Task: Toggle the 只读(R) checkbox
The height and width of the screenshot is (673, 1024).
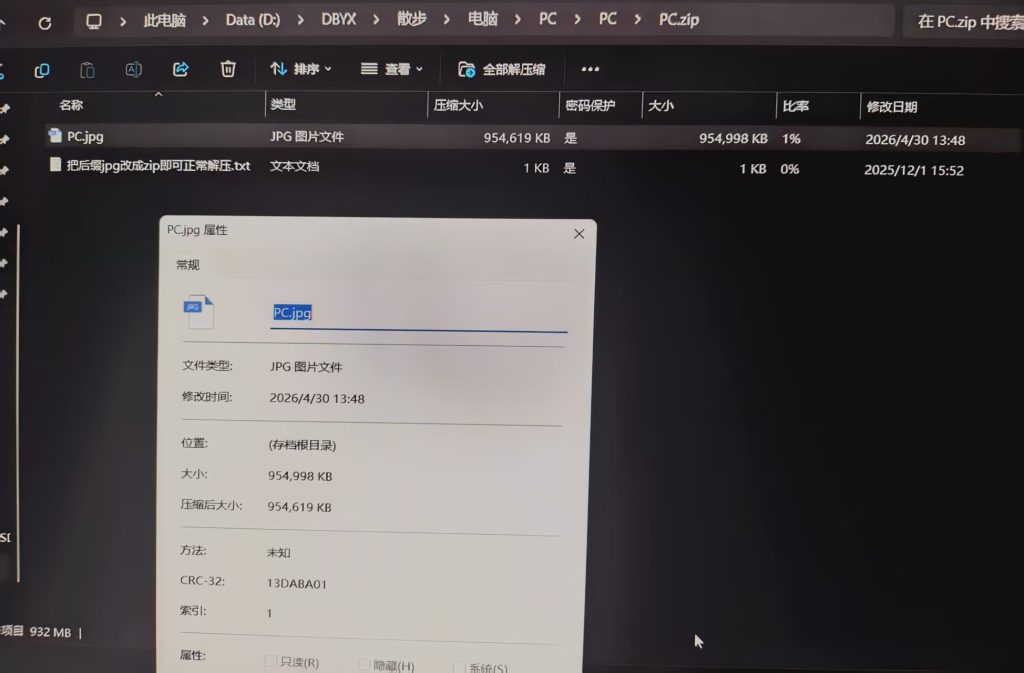Action: 270,661
